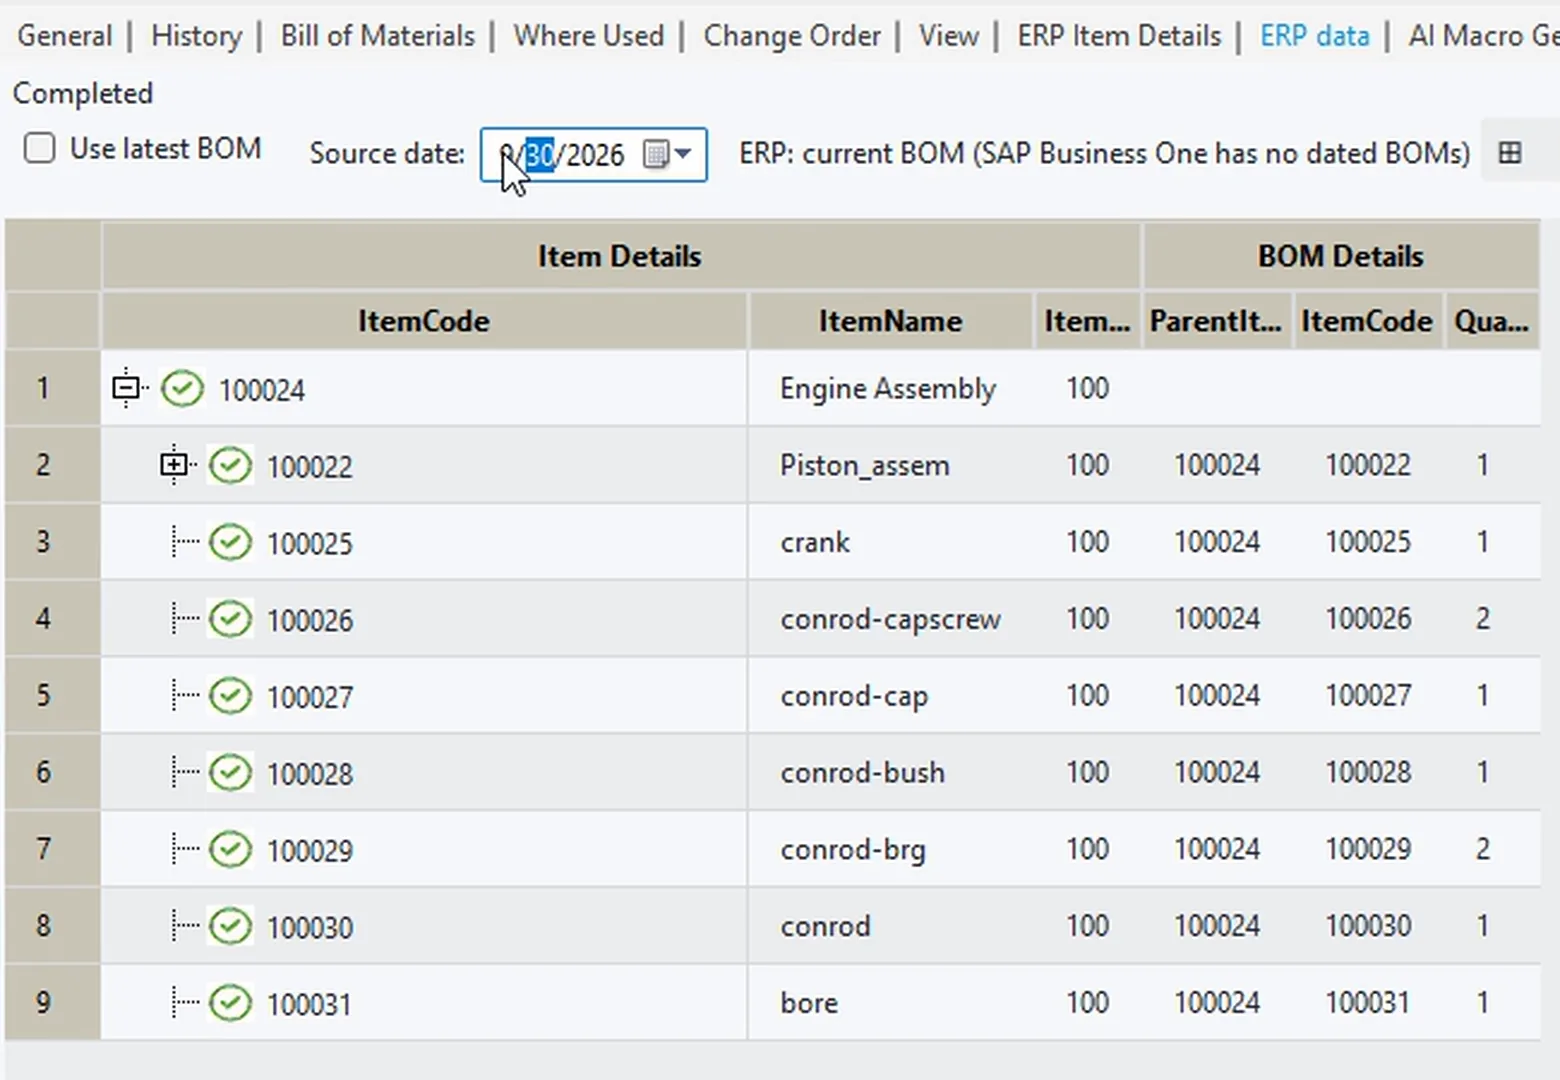The image size is (1560, 1080).
Task: Open the View tab
Action: (949, 36)
